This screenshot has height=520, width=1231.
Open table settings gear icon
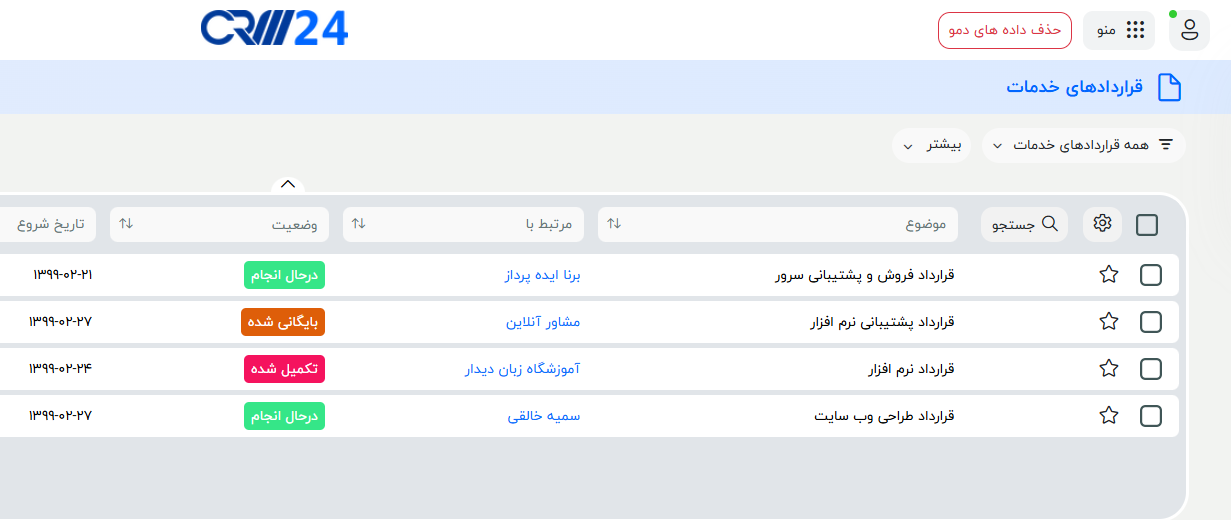[1102, 224]
